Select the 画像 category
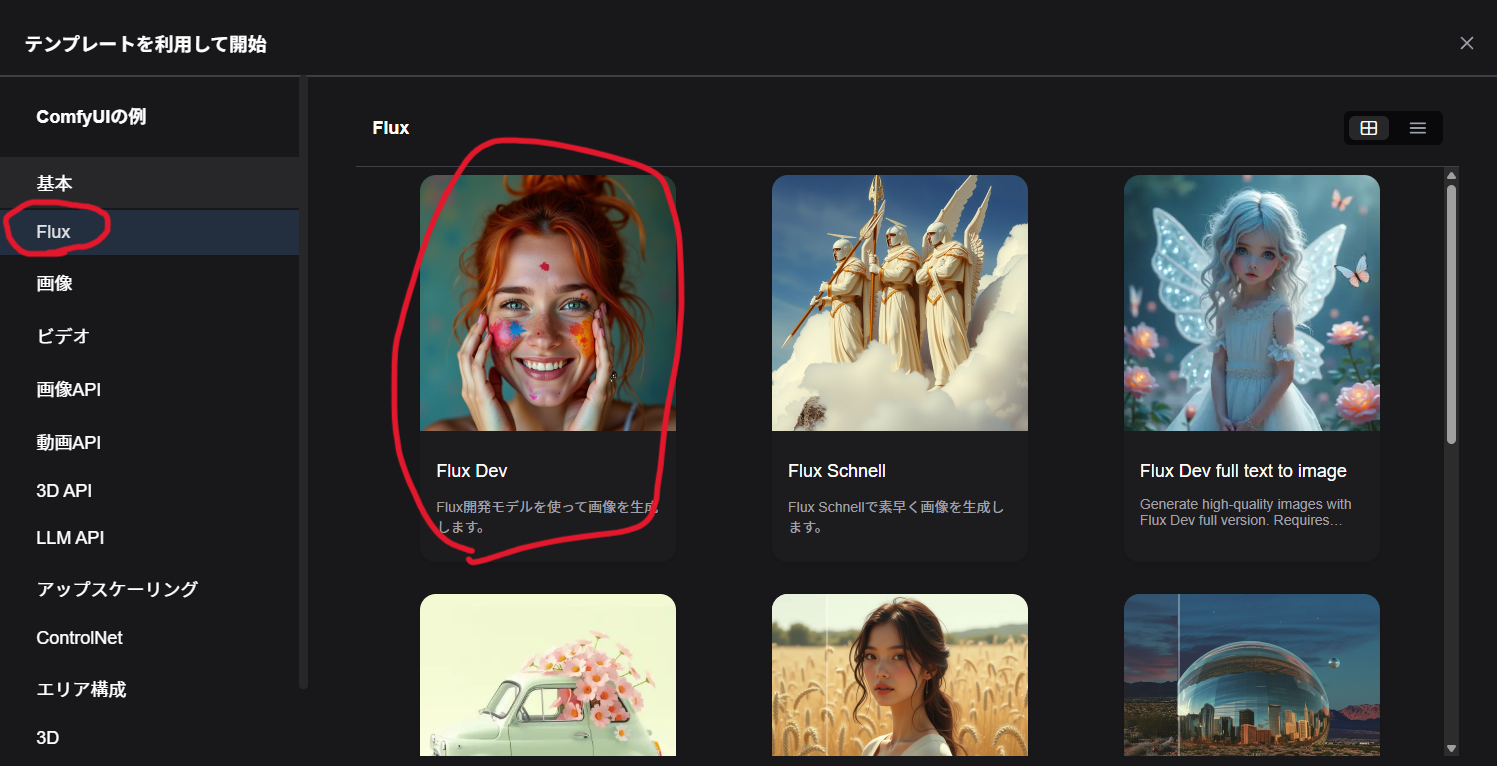Screen dimensions: 1497x766 150,283
